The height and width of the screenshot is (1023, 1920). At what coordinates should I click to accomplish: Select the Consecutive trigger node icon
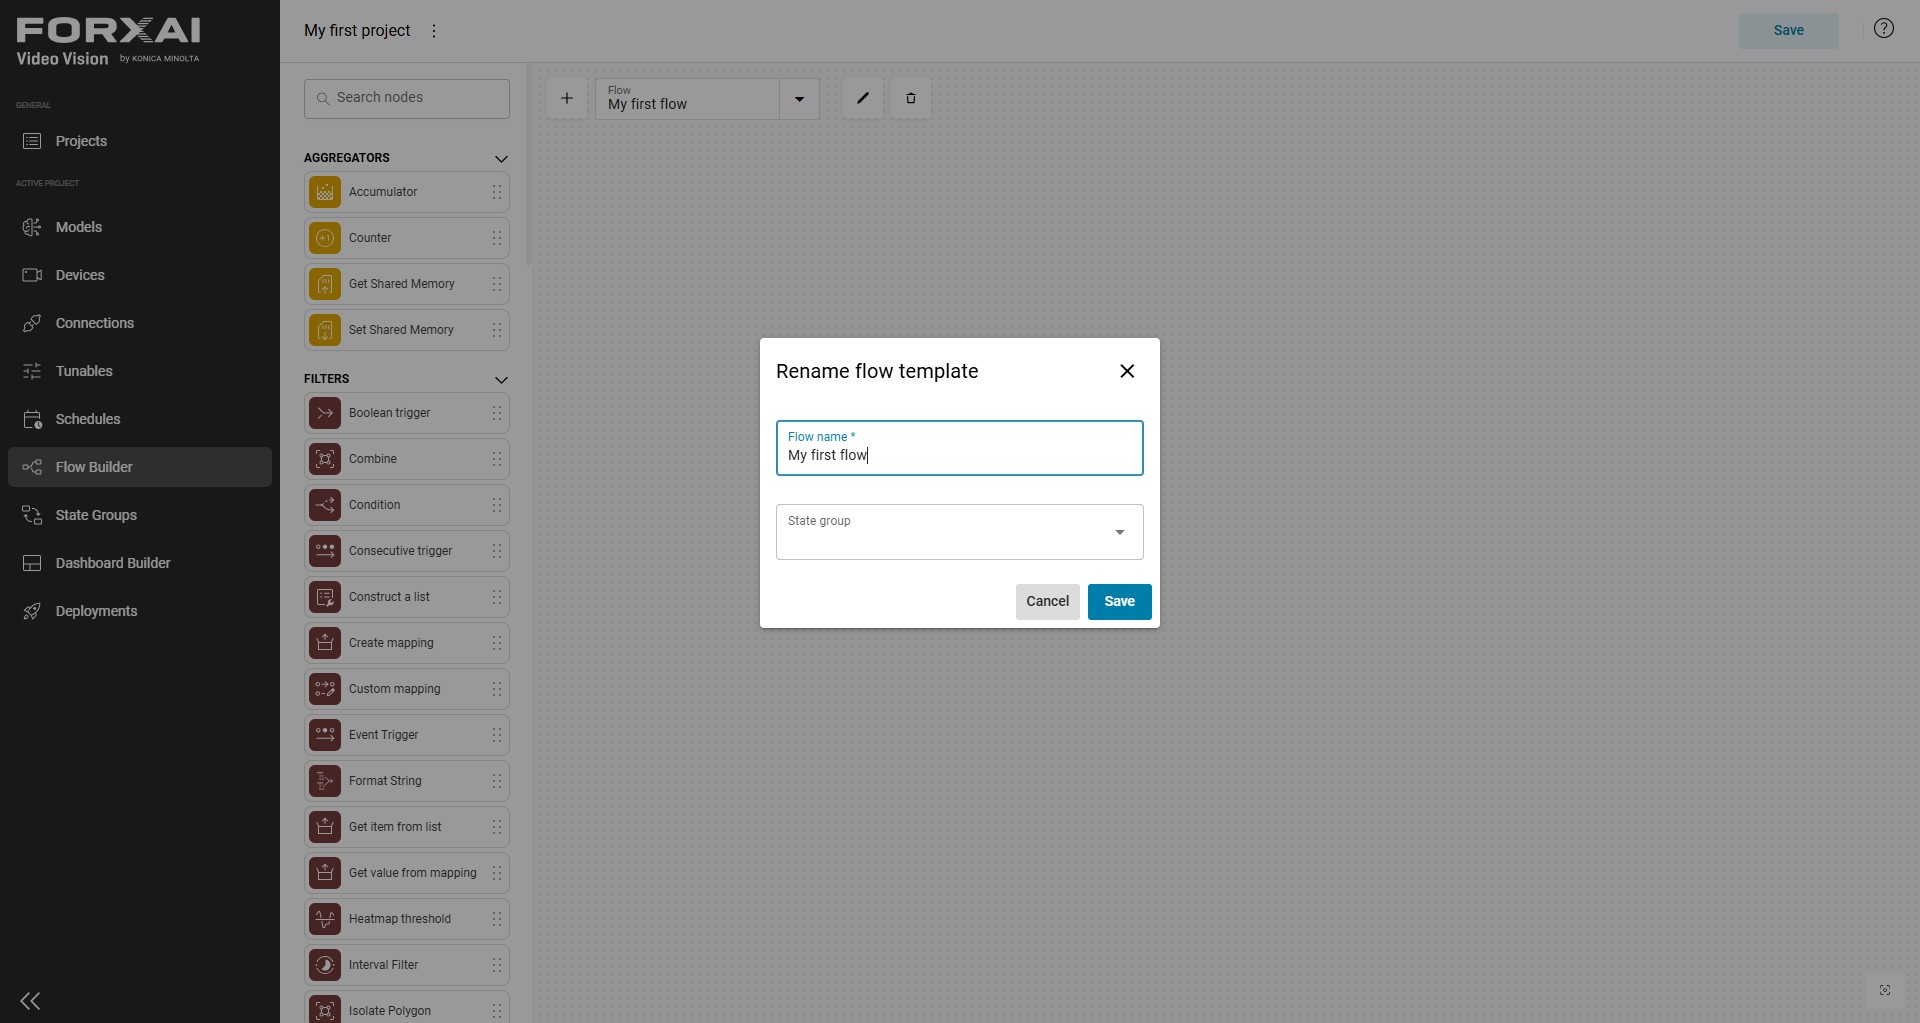point(325,551)
